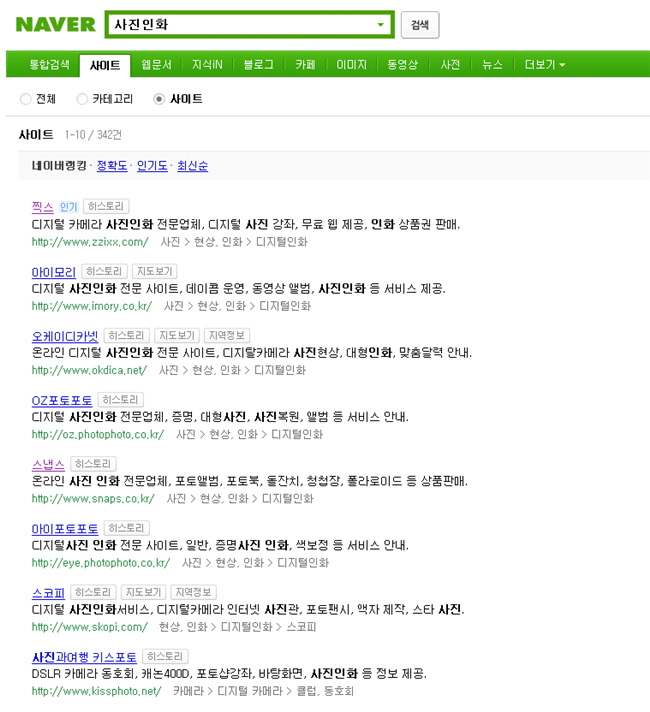Click 히스토리 button for 스코피
The image size is (650, 712).
94,592
